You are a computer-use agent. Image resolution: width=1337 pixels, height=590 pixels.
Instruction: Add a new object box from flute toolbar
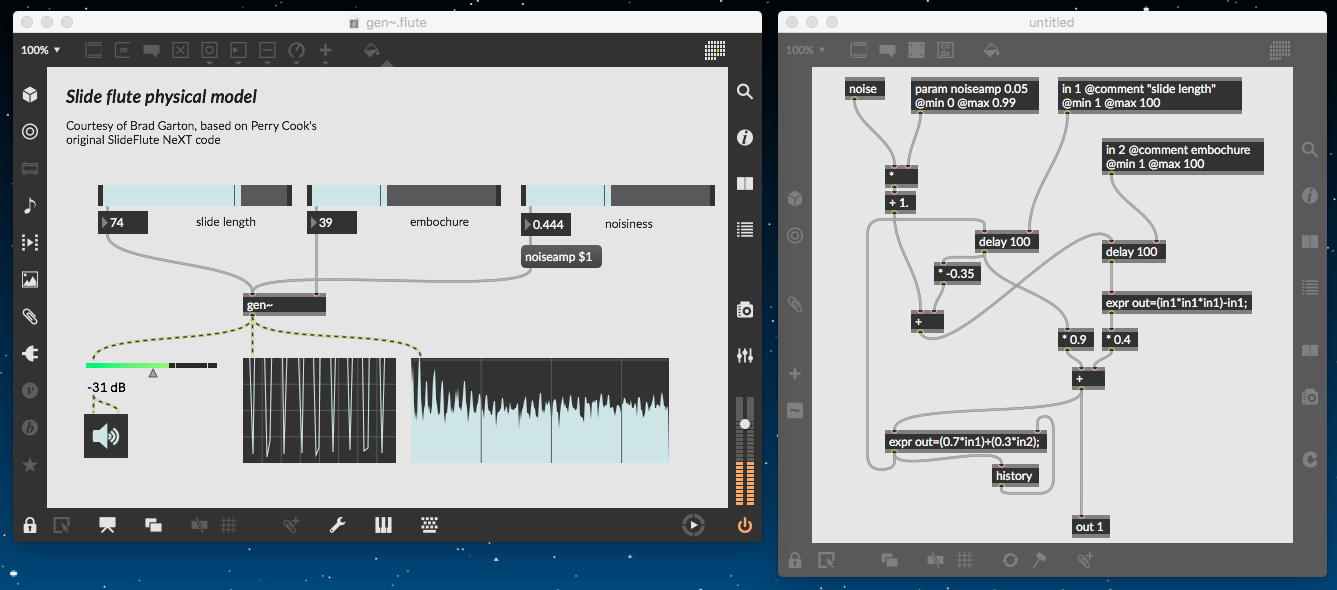click(x=94, y=50)
